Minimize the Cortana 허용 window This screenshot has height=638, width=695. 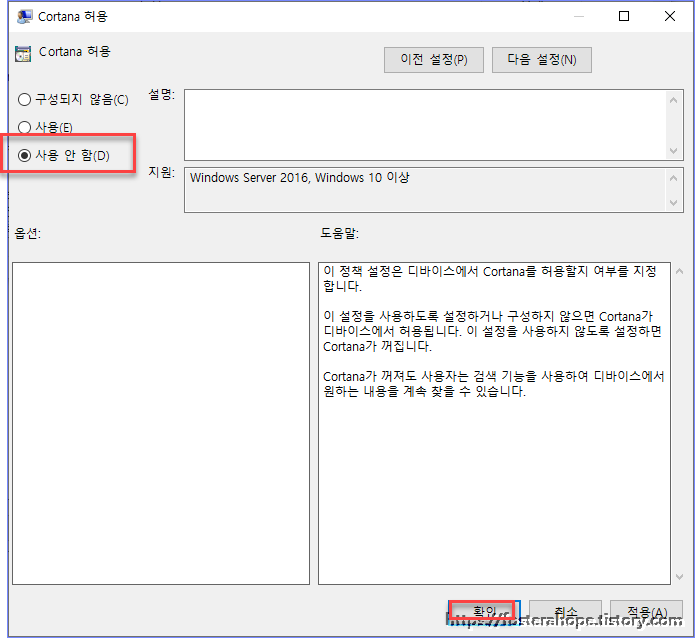(x=578, y=16)
